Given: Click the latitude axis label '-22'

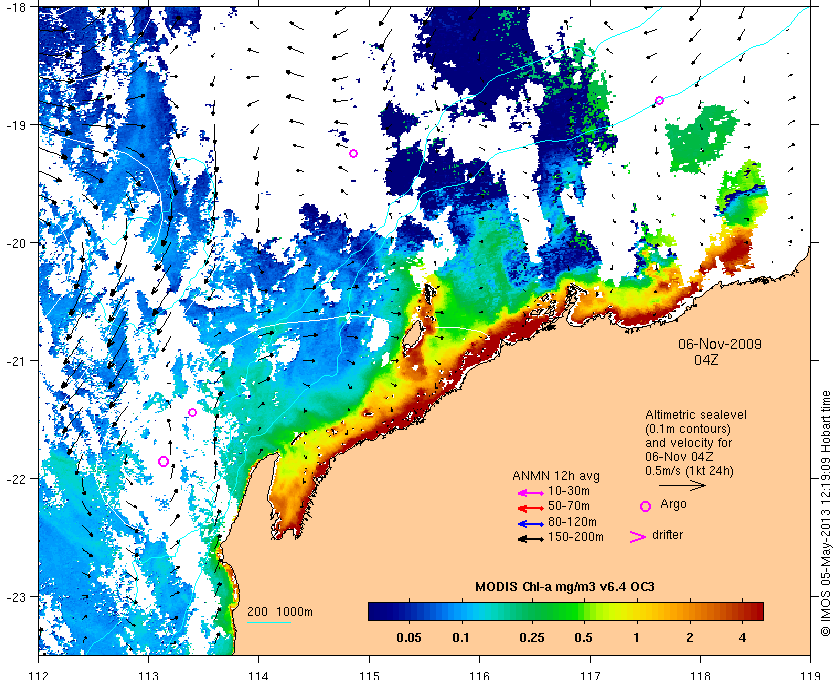Looking at the screenshot, I should pyautogui.click(x=15, y=479).
